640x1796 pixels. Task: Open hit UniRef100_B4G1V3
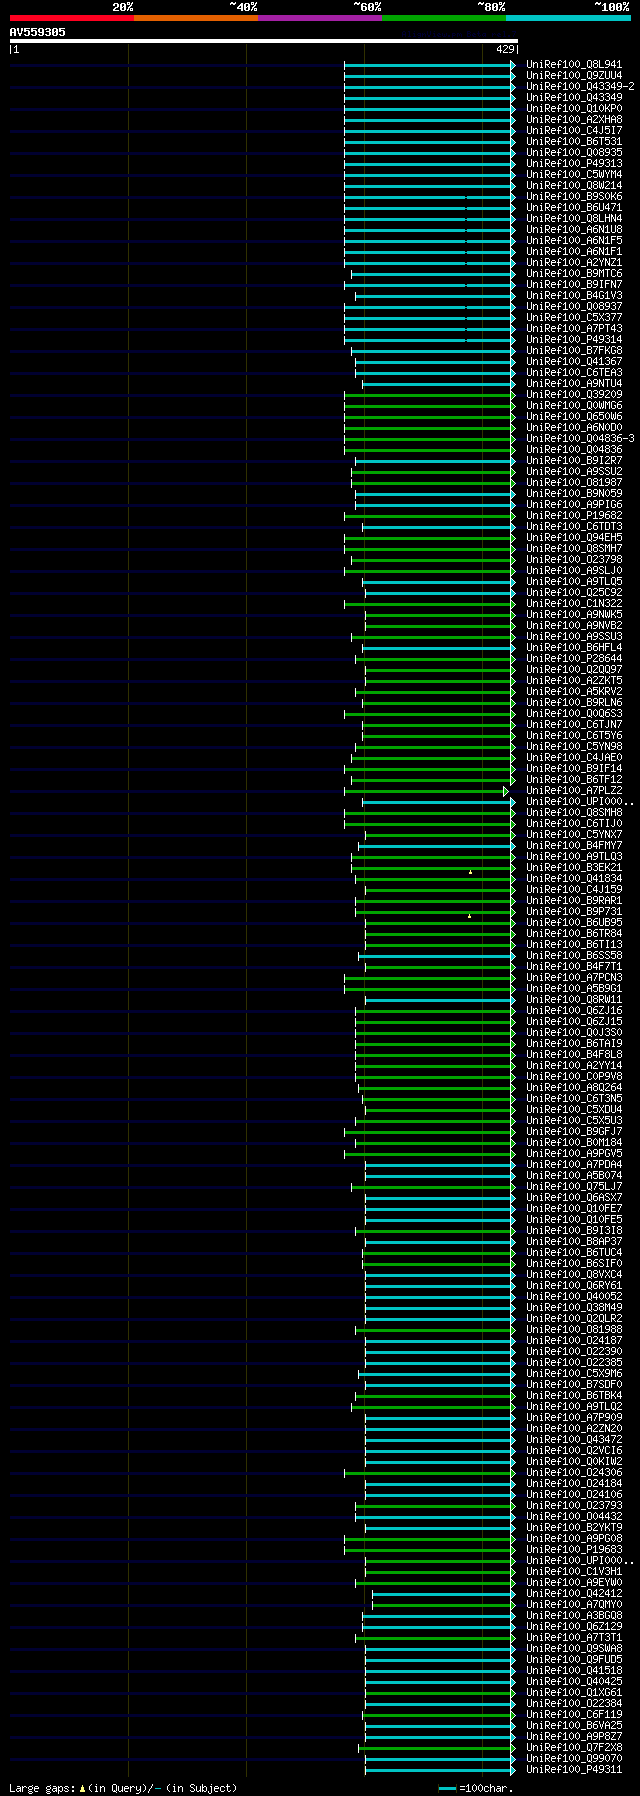tap(574, 296)
